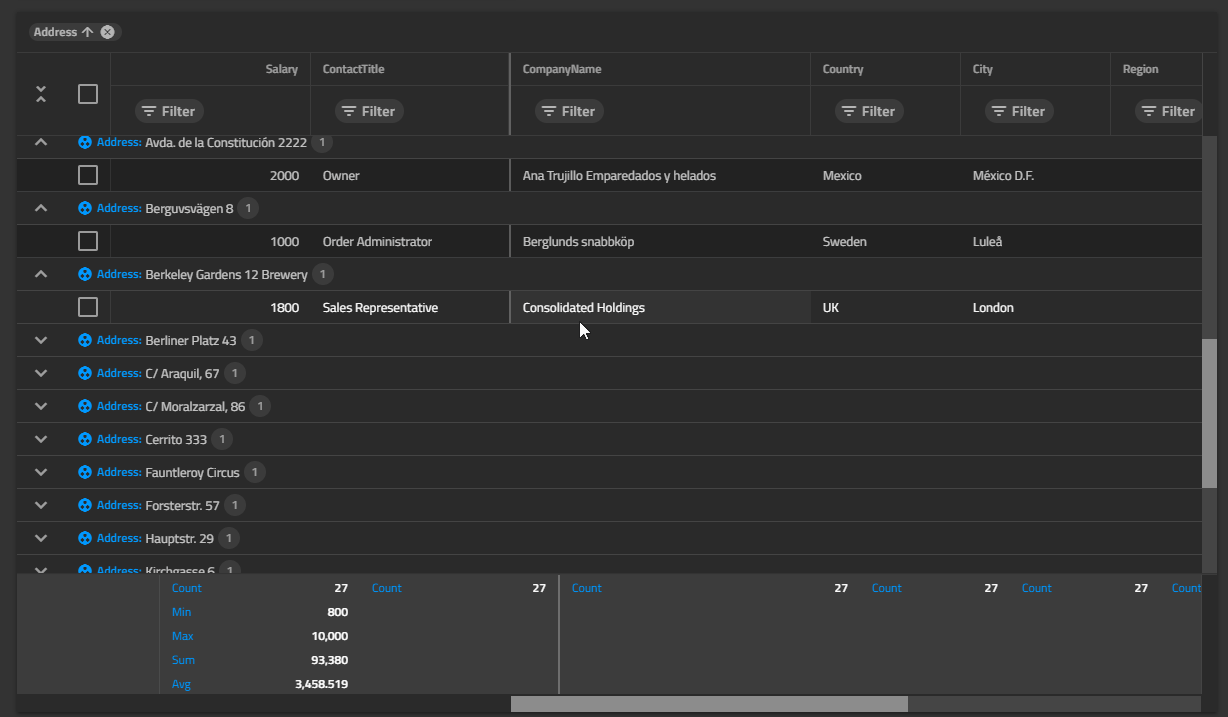This screenshot has height=717, width=1228.
Task: Click the Count summary link under CompanyName
Action: coord(586,587)
